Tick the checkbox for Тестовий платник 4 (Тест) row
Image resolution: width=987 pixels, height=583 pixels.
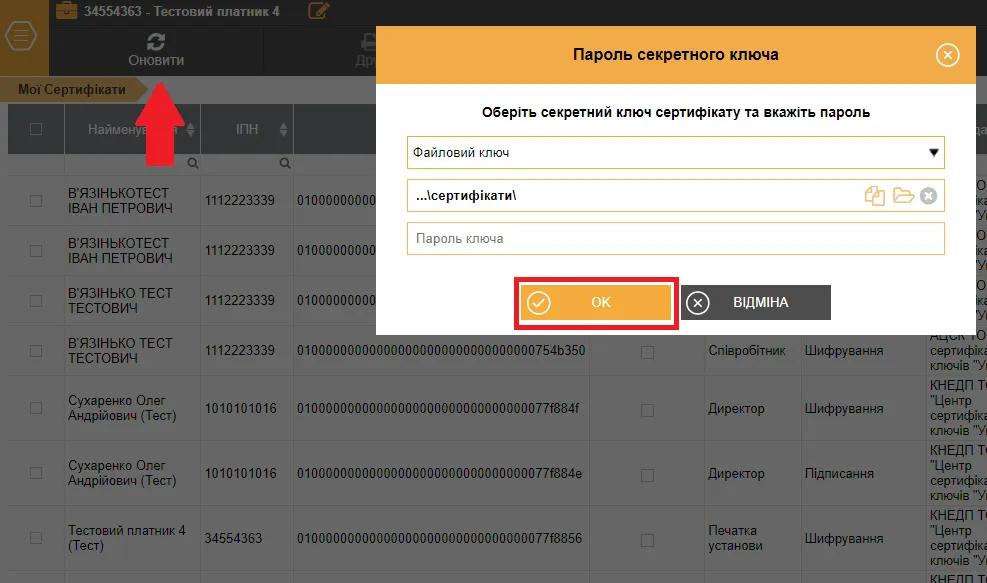(x=36, y=538)
